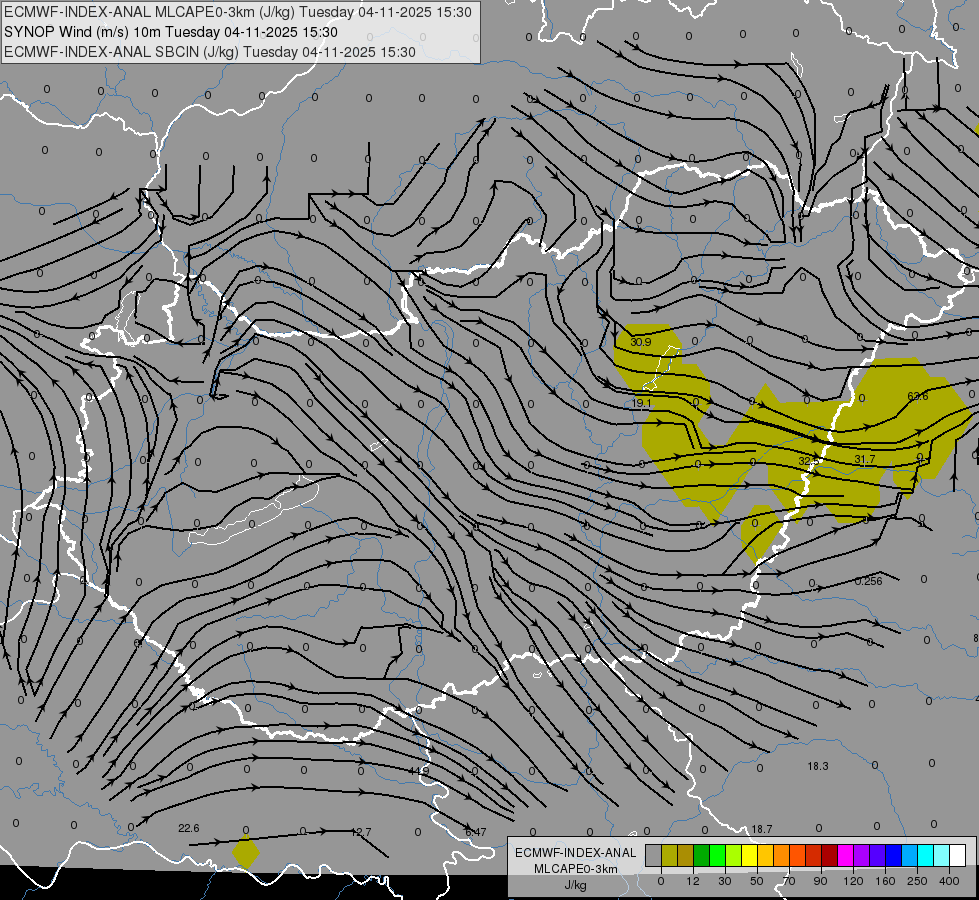
Task: Click the '120' tick label on the legend
Action: click(853, 881)
